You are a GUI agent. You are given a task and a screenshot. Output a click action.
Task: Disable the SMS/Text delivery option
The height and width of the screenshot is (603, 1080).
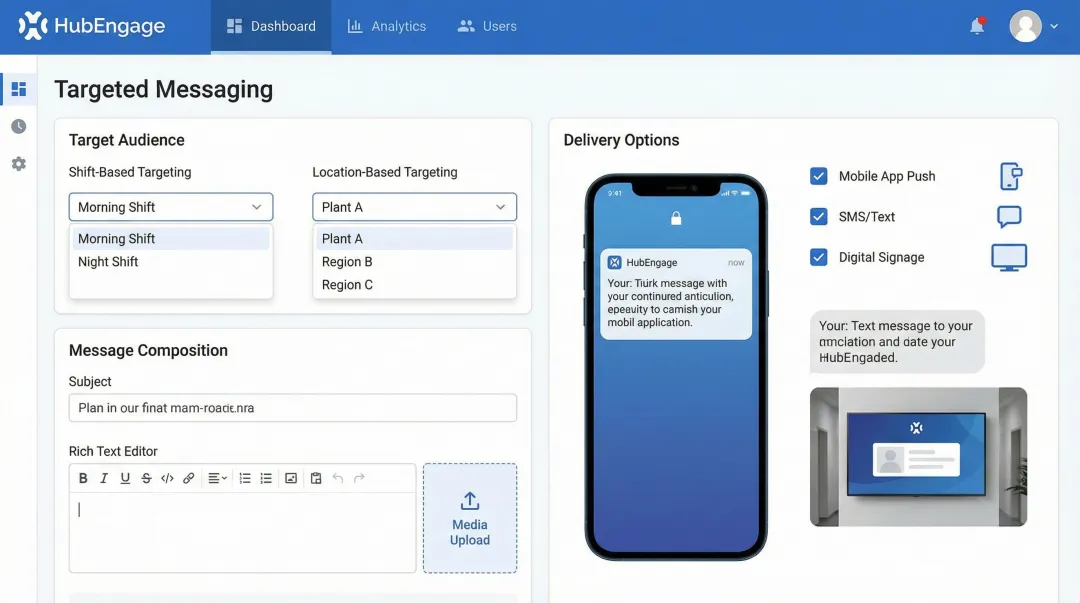click(819, 216)
